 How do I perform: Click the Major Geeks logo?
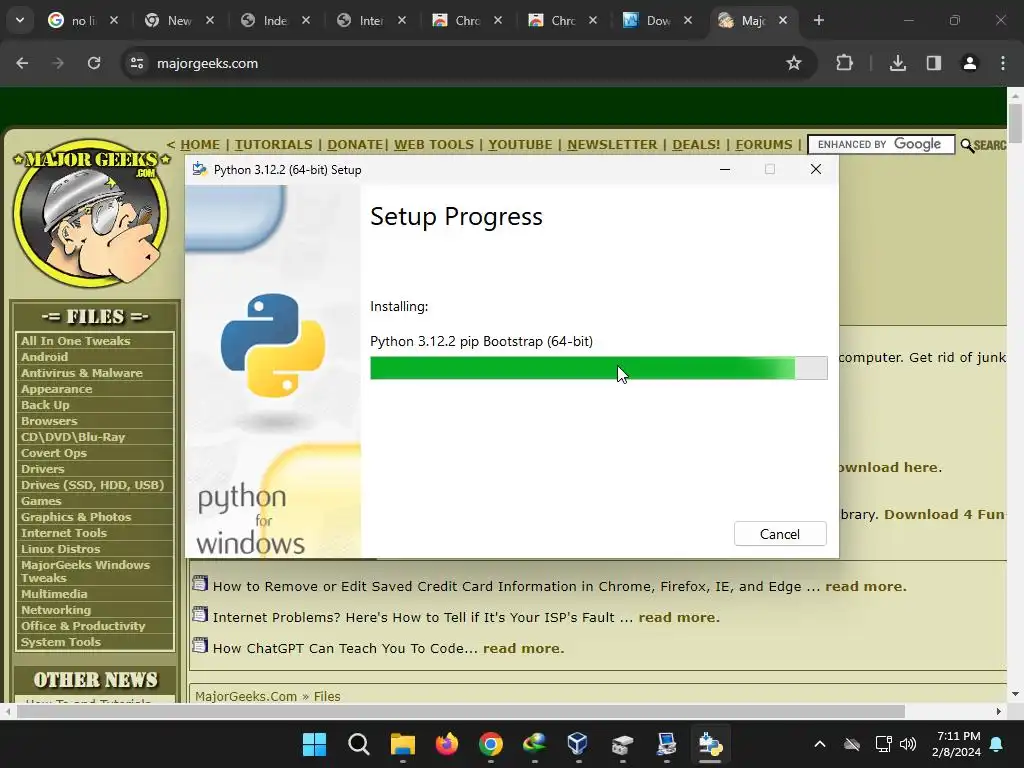(91, 213)
